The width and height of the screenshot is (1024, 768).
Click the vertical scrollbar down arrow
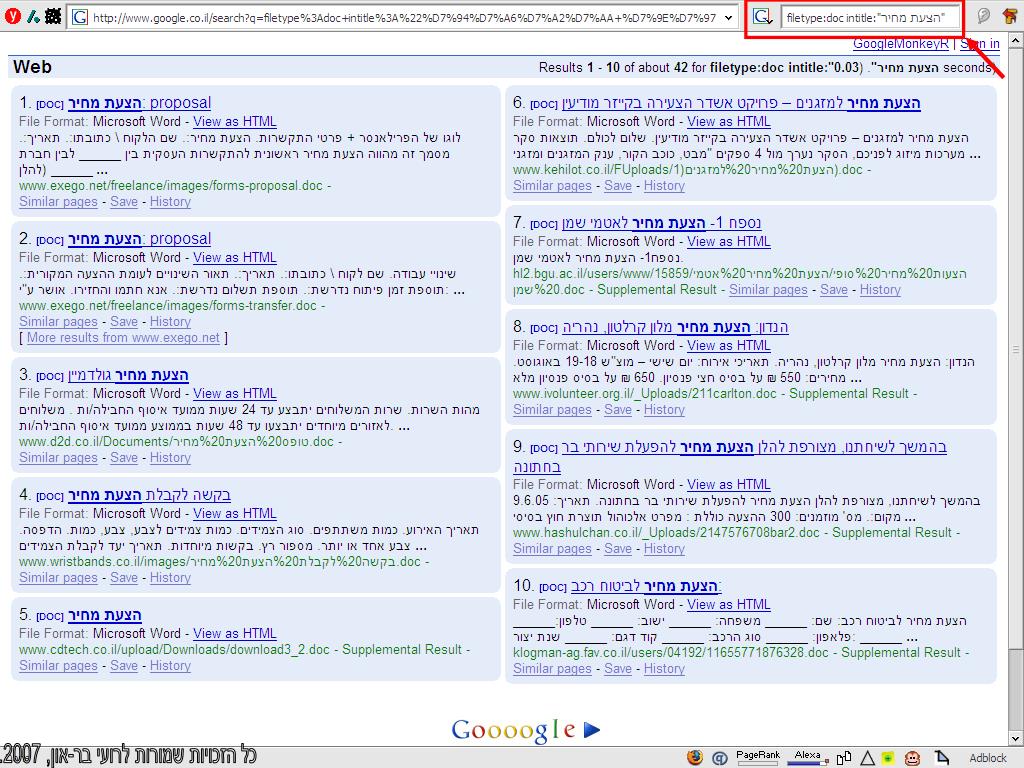click(x=1016, y=739)
